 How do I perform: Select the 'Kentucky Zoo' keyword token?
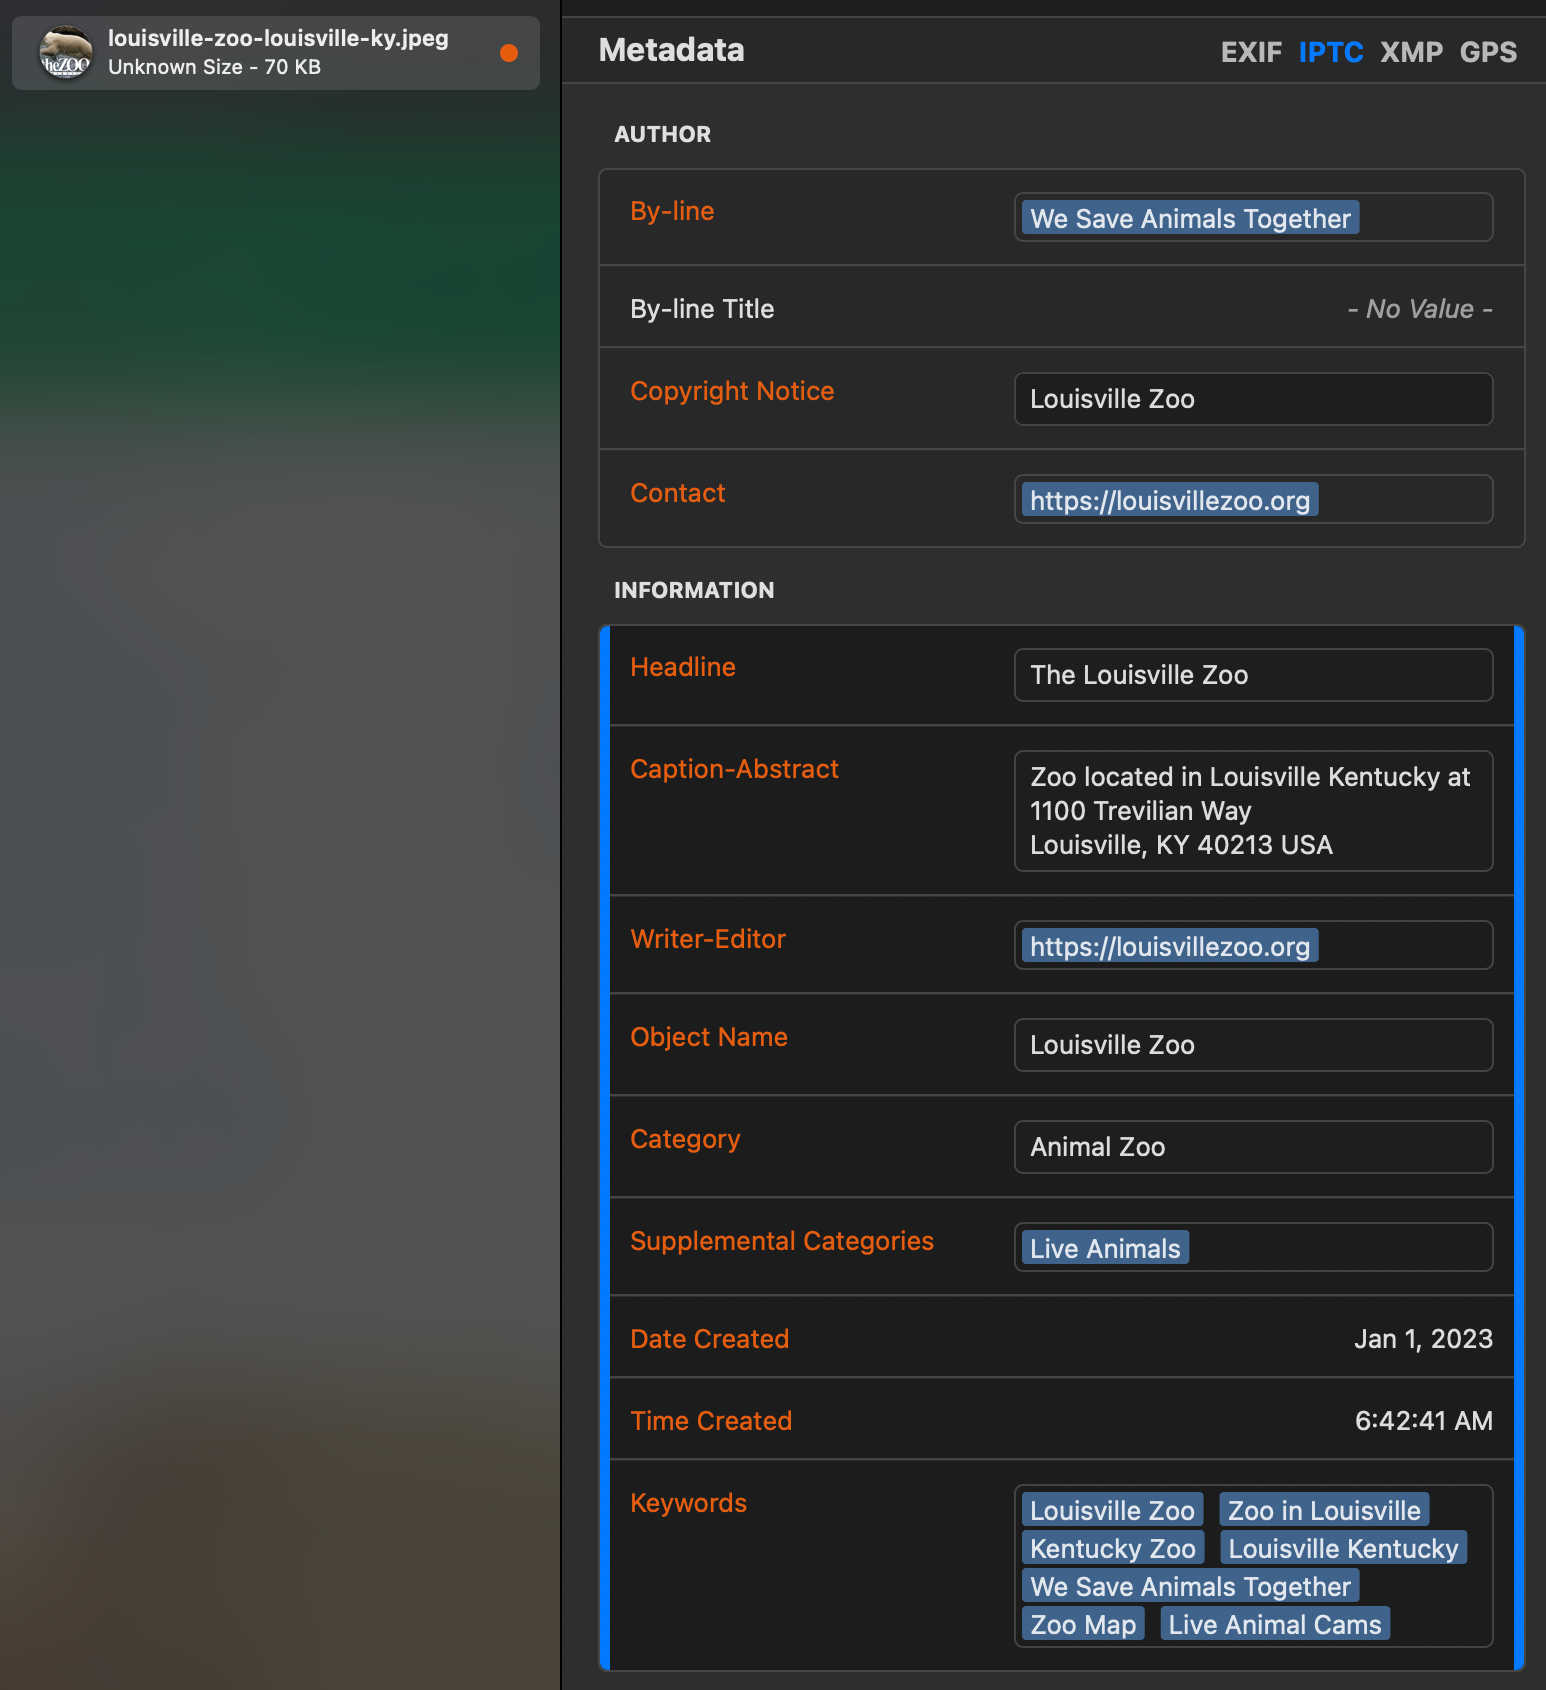tap(1113, 1548)
